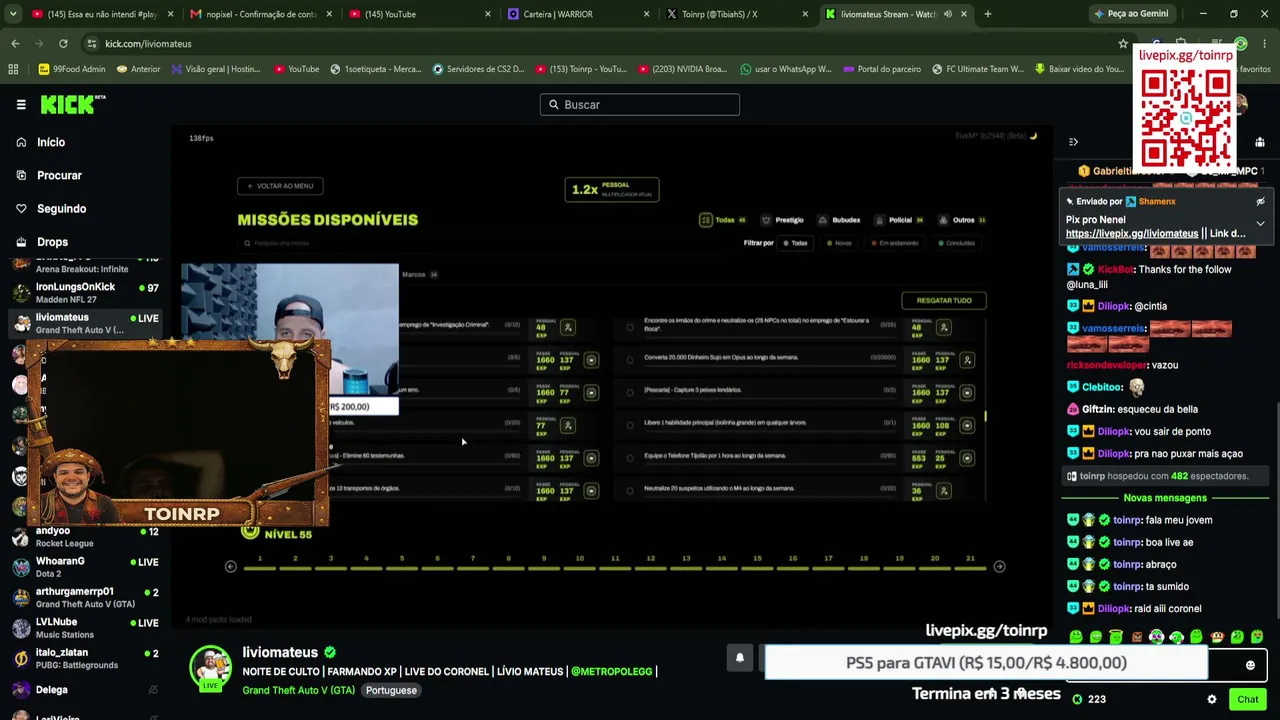
Task: Open the 99Food Admin bookmark
Action: point(71,69)
